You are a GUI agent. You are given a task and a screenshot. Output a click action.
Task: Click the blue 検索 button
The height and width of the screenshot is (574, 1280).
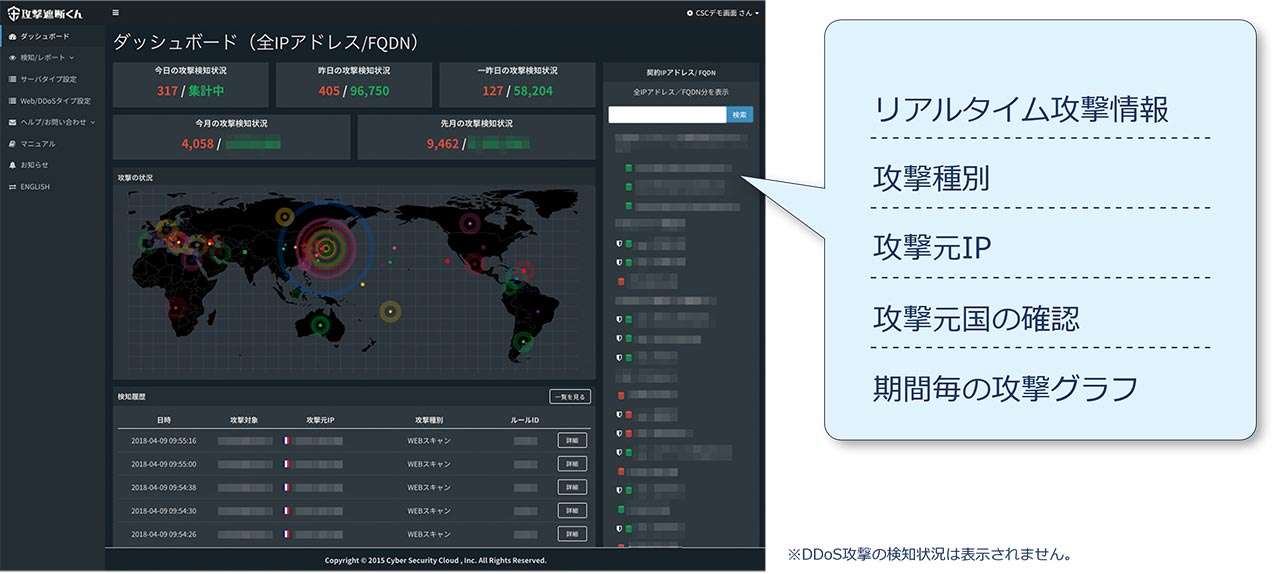point(739,115)
